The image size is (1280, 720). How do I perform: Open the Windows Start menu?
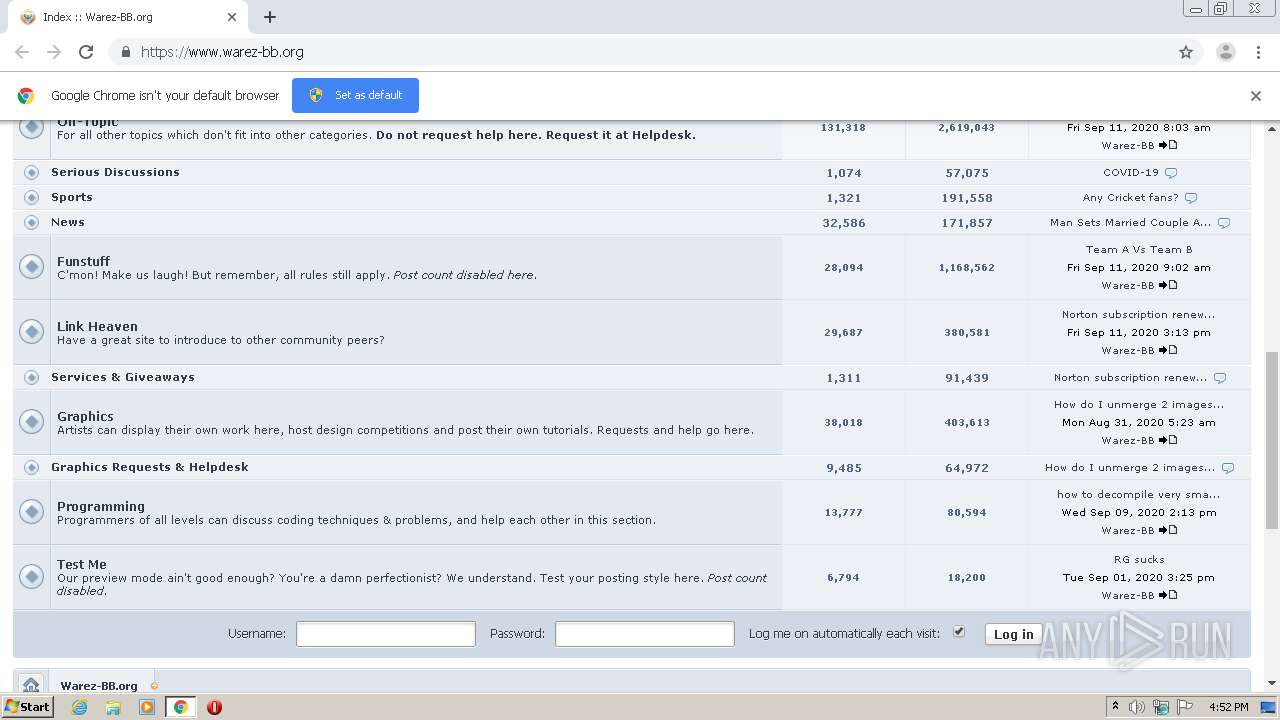click(x=28, y=706)
